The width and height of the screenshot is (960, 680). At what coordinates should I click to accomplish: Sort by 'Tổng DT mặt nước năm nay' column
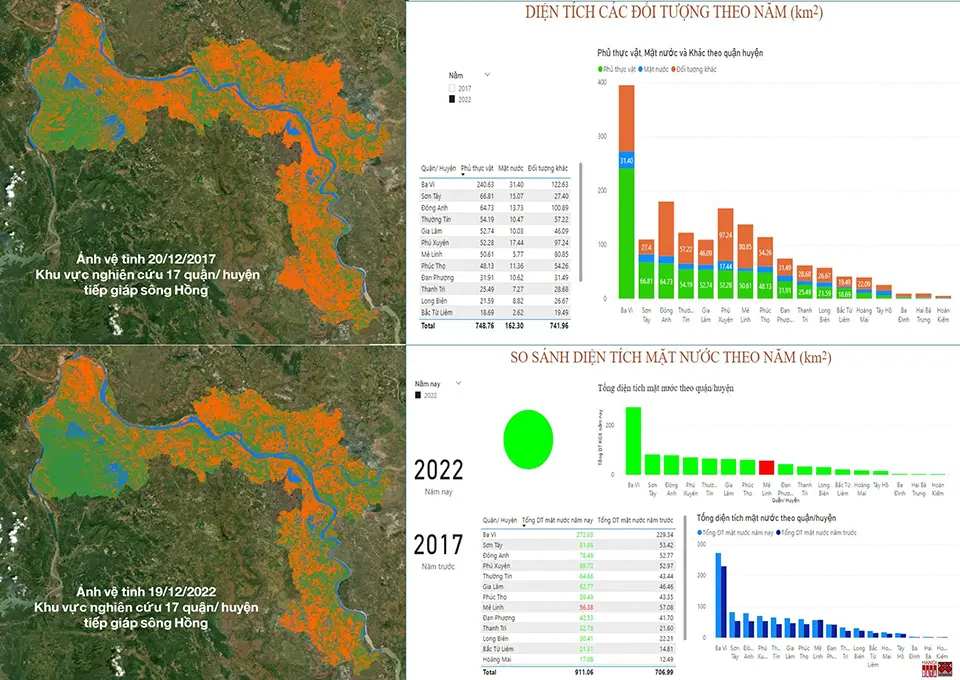pos(557,520)
